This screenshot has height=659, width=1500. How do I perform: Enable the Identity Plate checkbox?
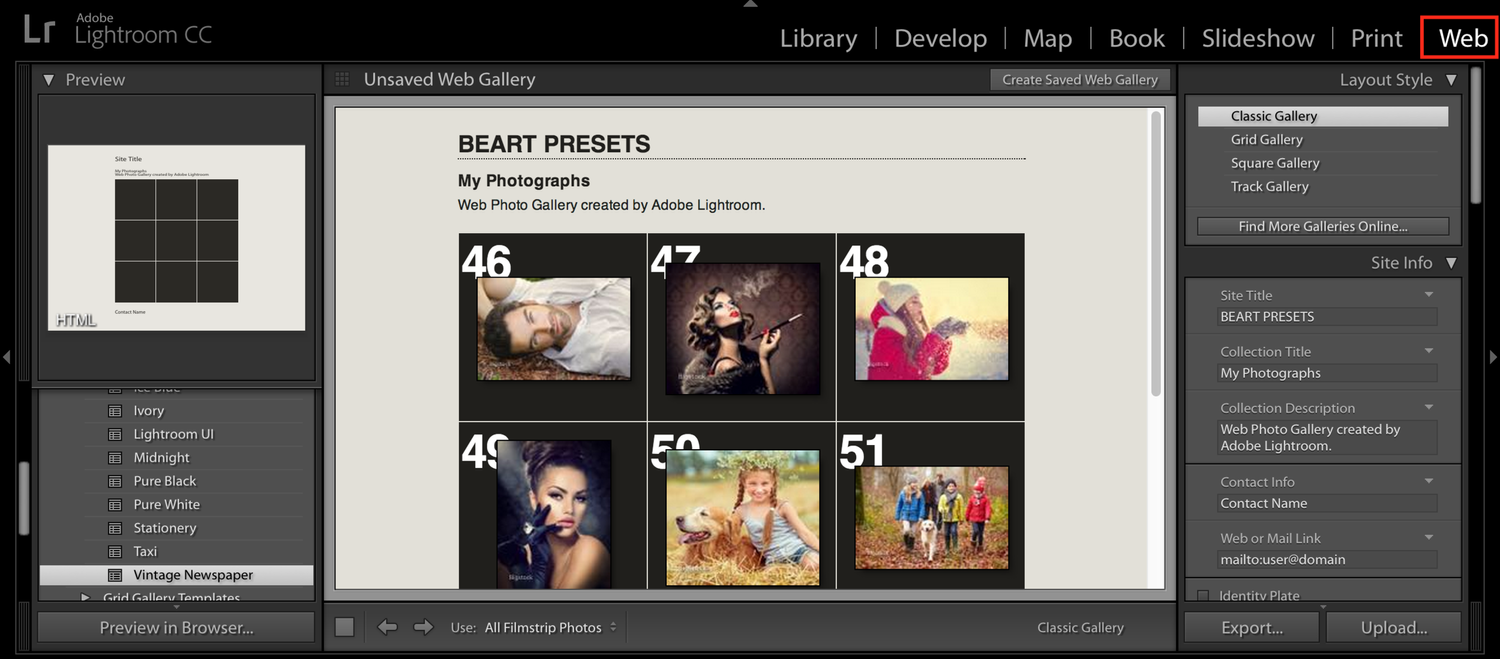pos(1203,594)
